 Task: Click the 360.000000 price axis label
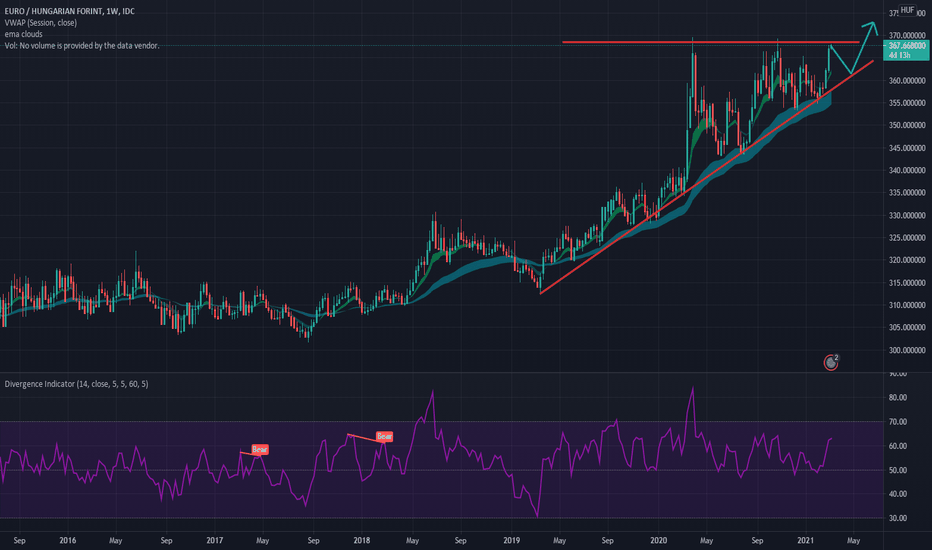(x=907, y=81)
